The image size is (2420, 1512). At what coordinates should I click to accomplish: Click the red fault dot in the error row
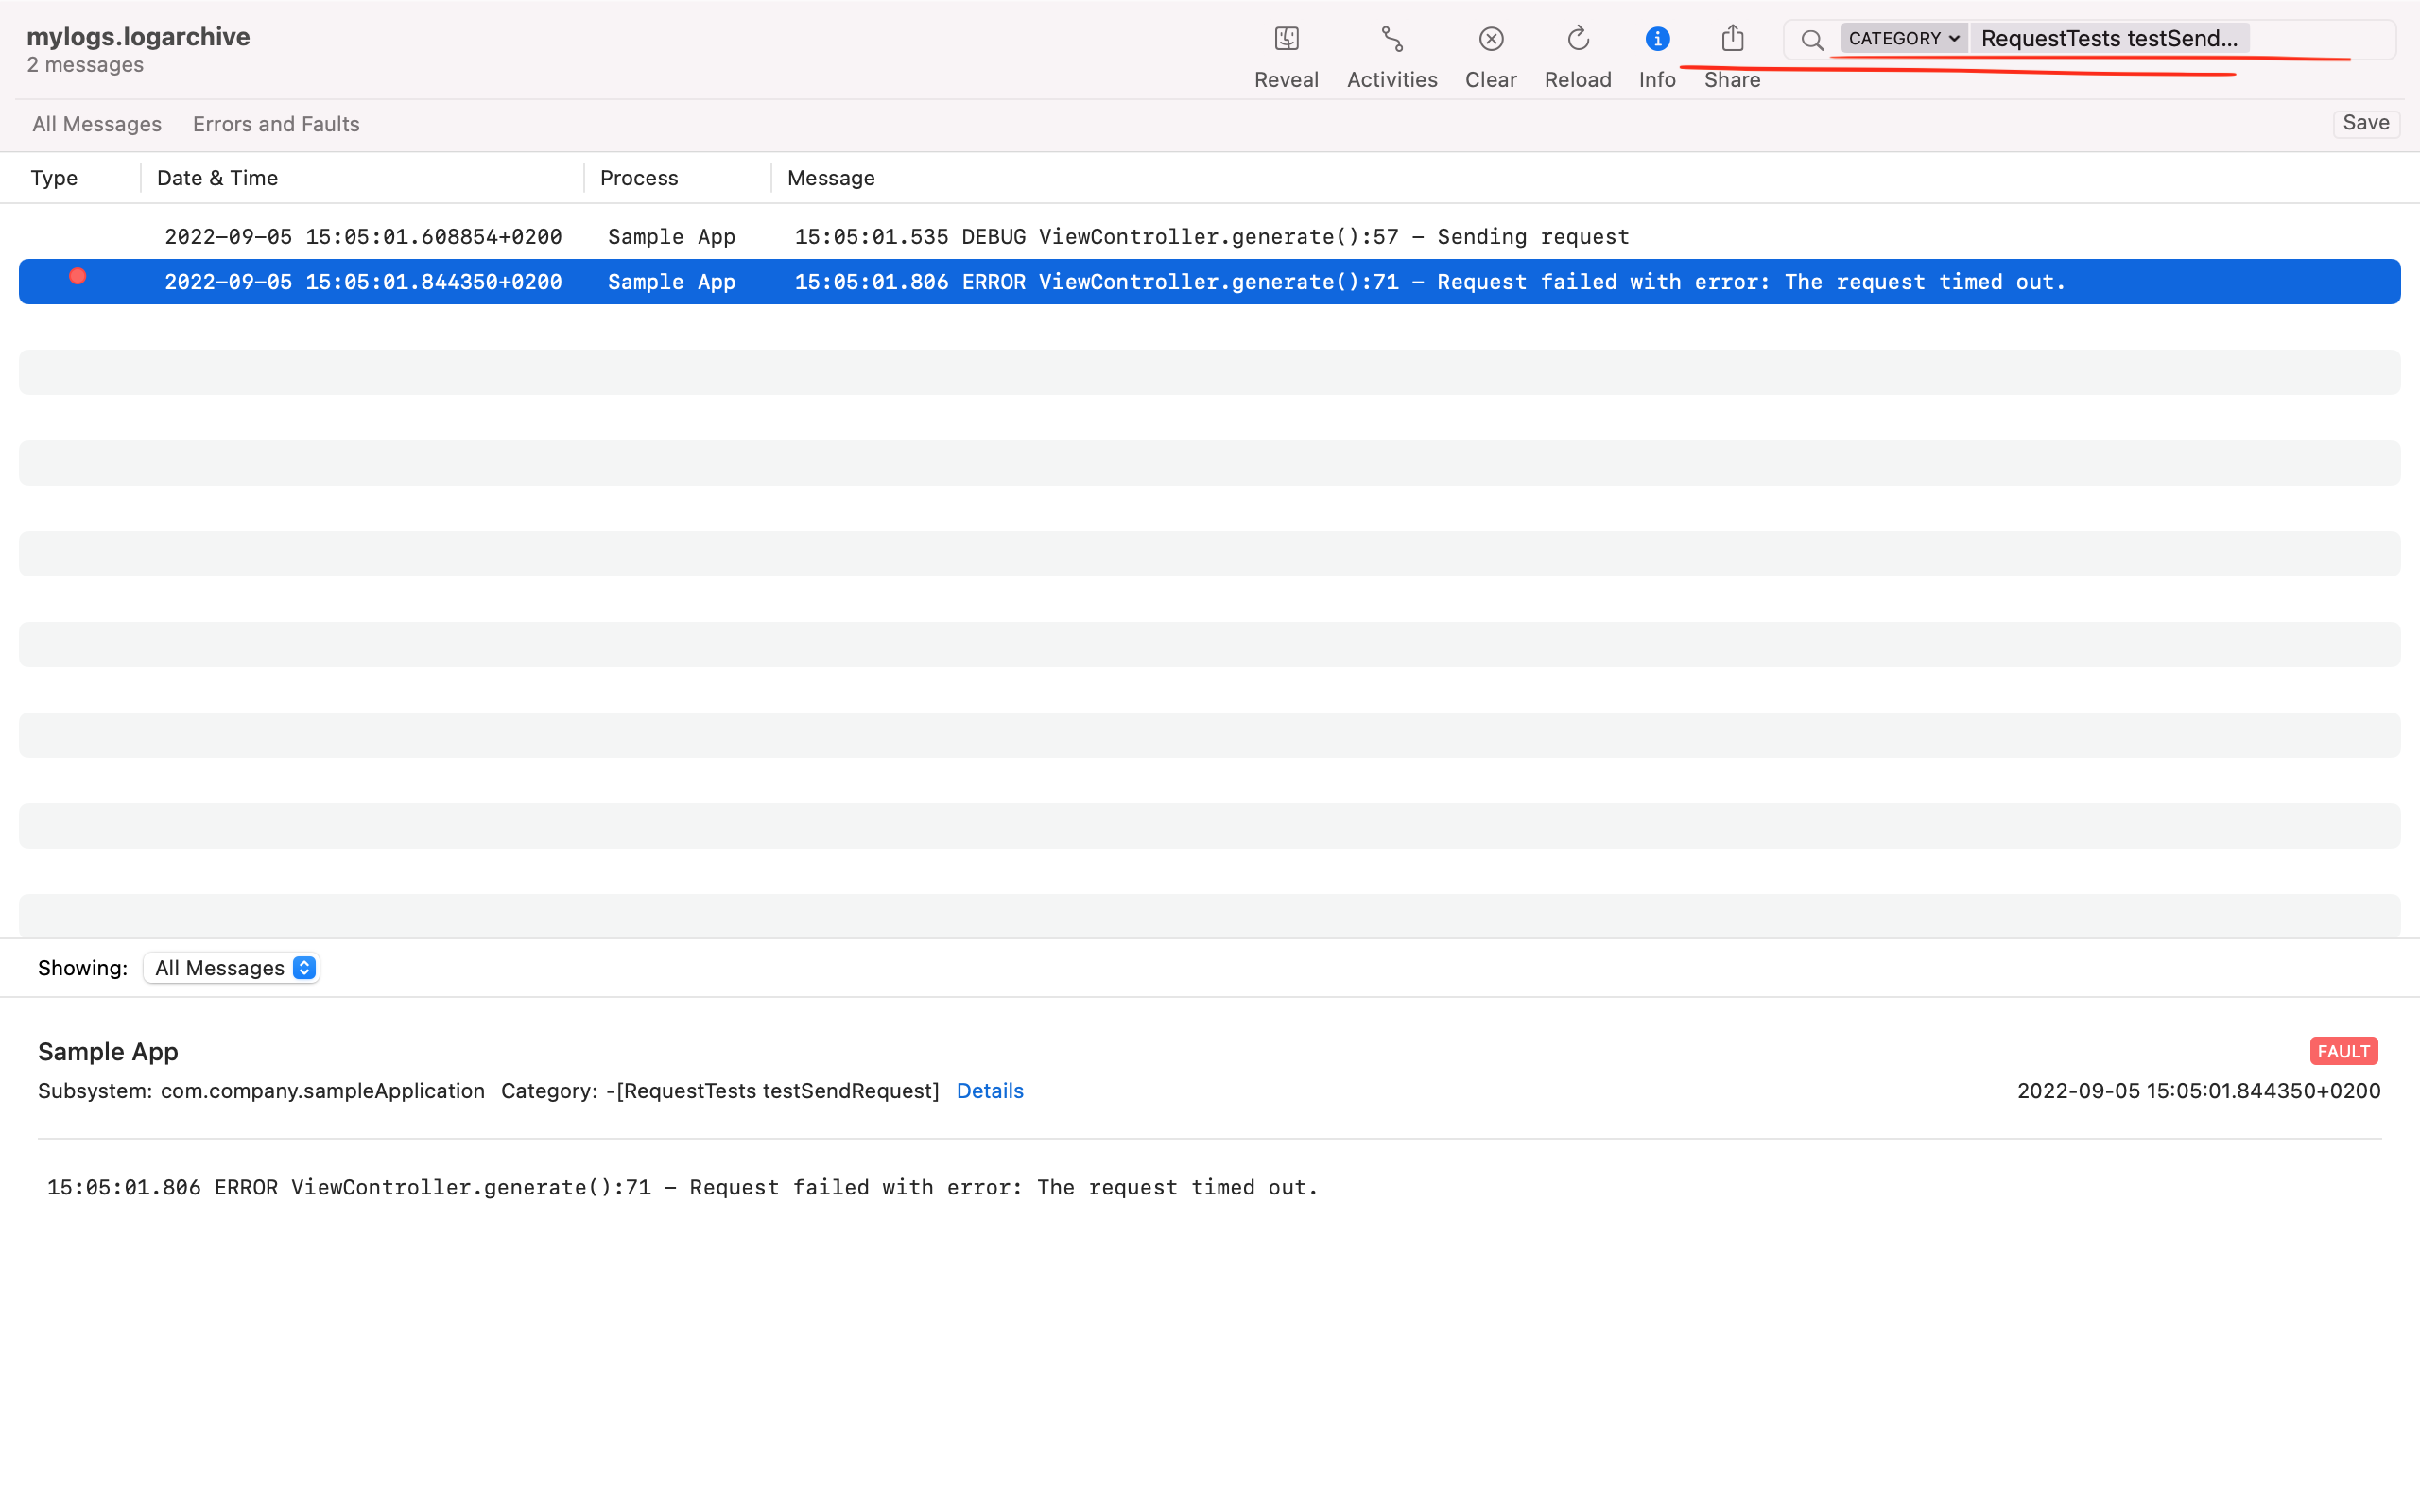77,276
